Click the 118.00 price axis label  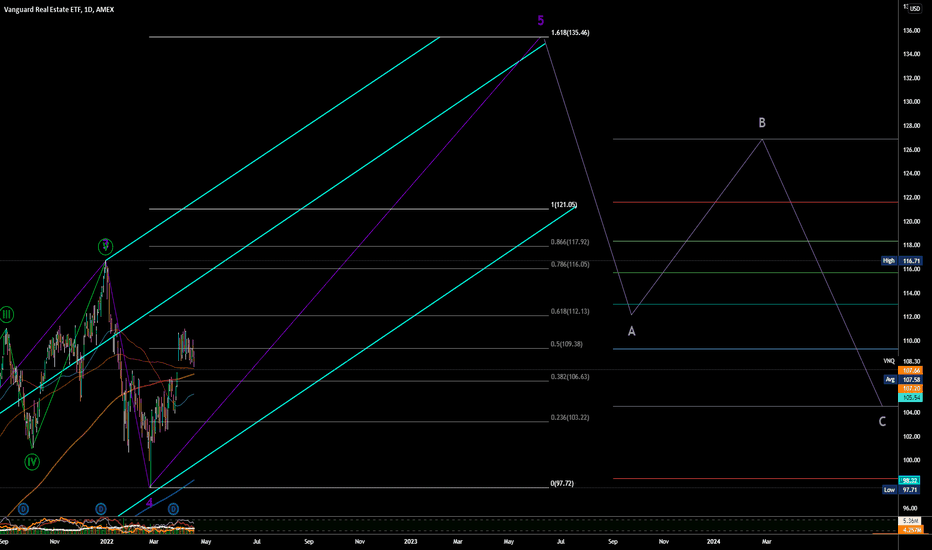click(x=911, y=245)
